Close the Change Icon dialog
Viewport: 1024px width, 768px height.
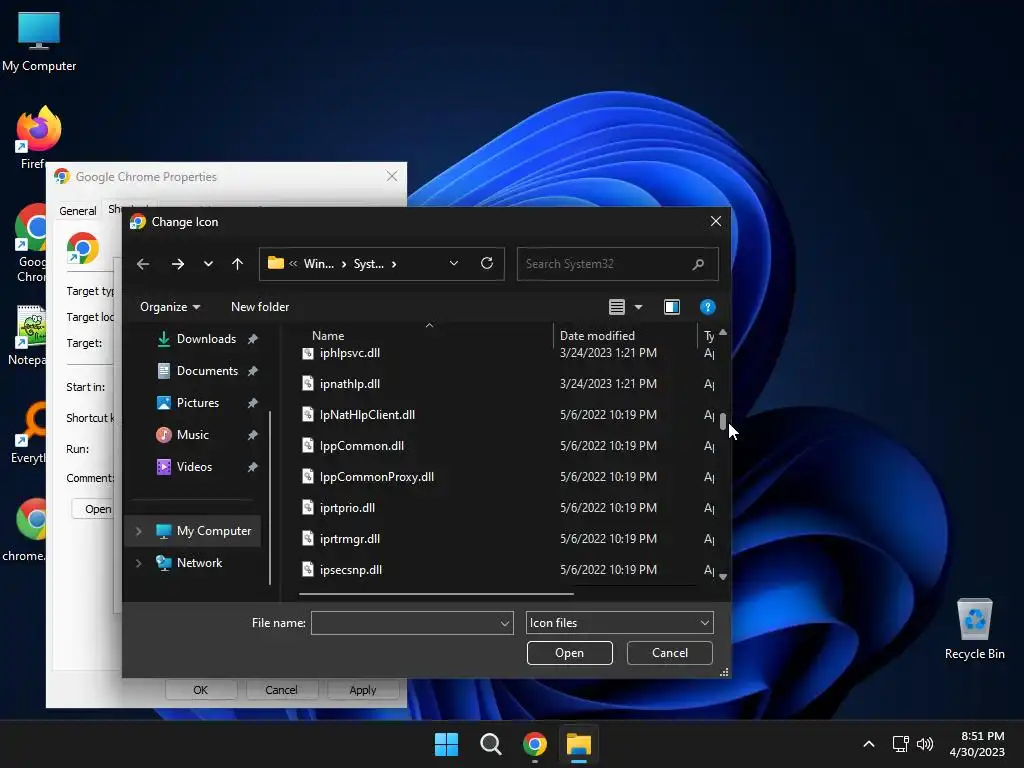point(716,221)
